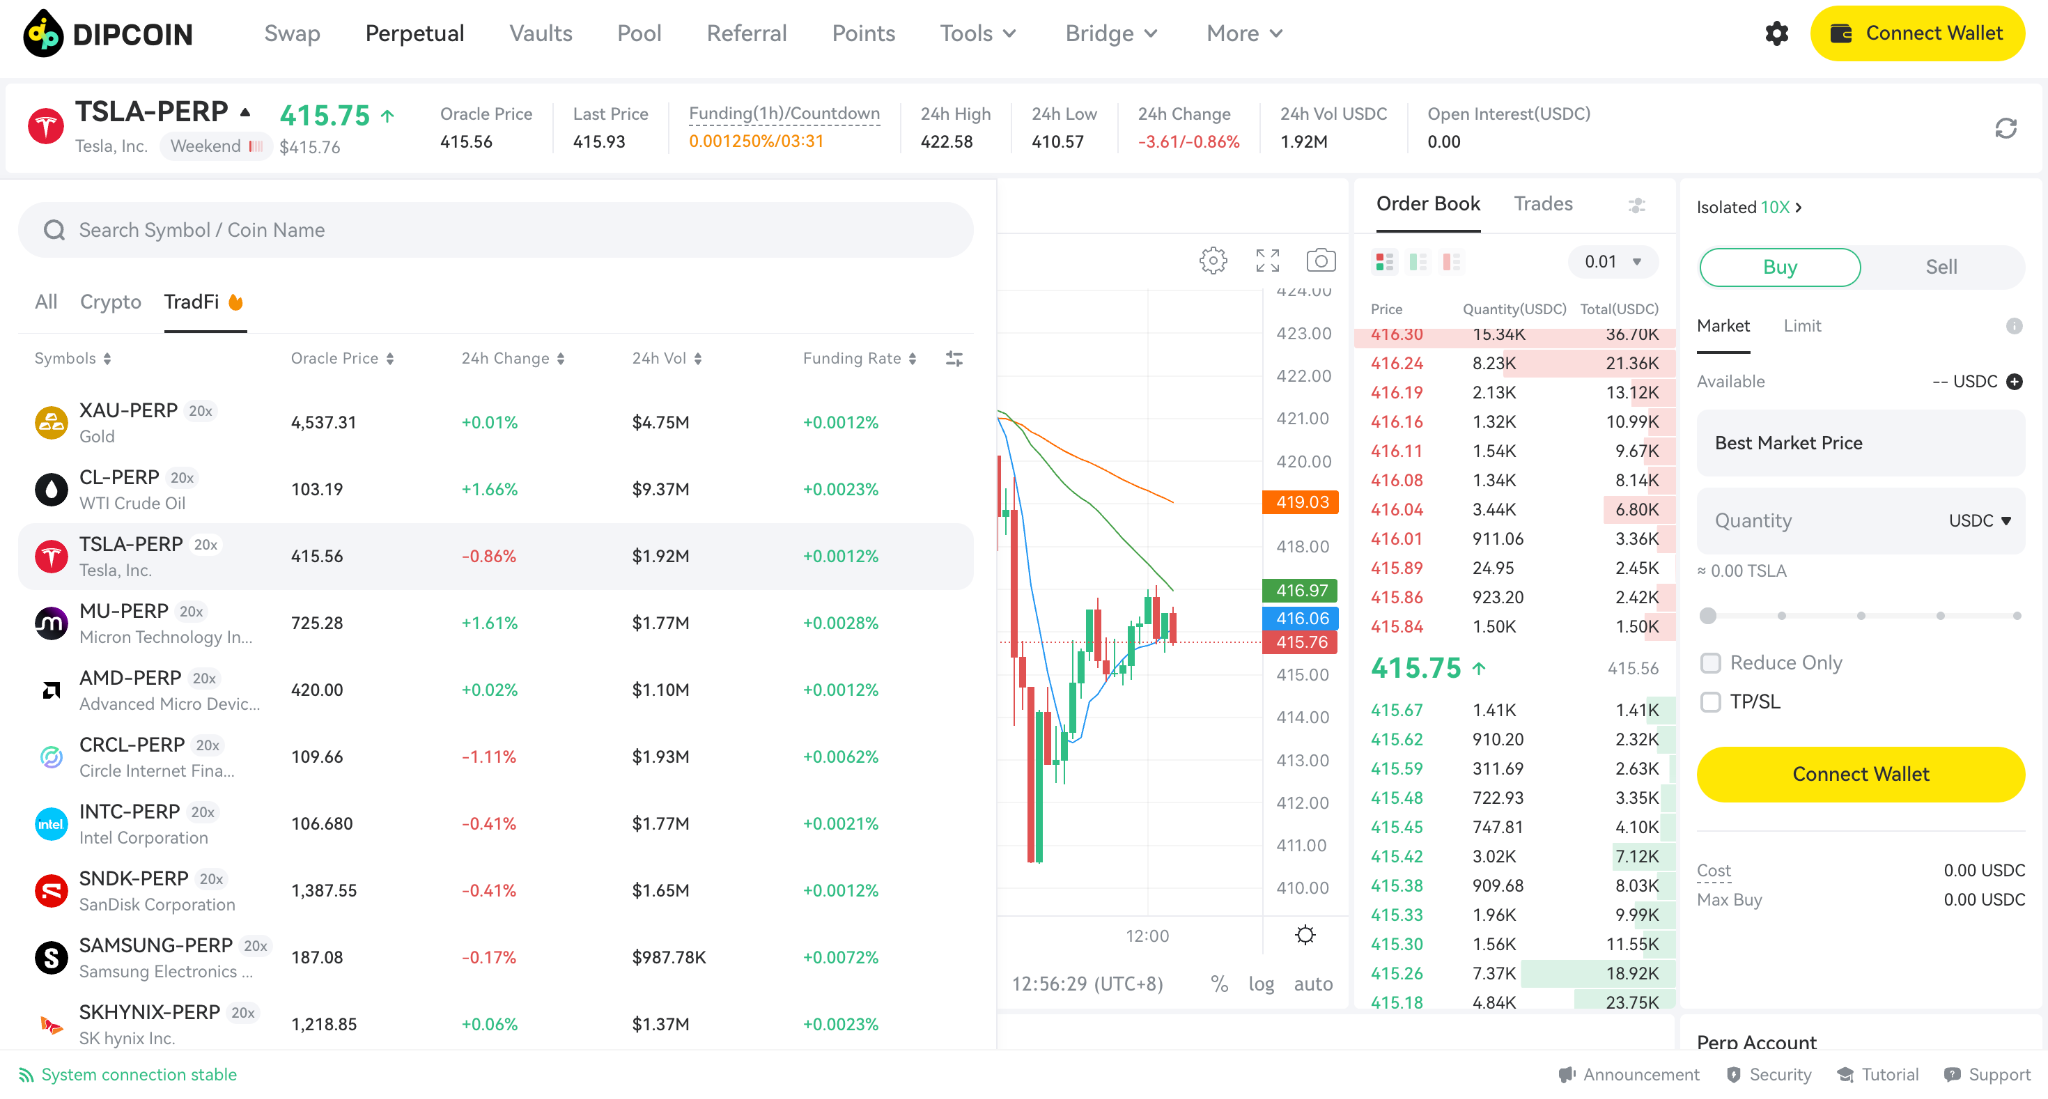Screen dimensions: 2048x1099
Task: Toggle percent scale on chart
Action: (x=1219, y=984)
